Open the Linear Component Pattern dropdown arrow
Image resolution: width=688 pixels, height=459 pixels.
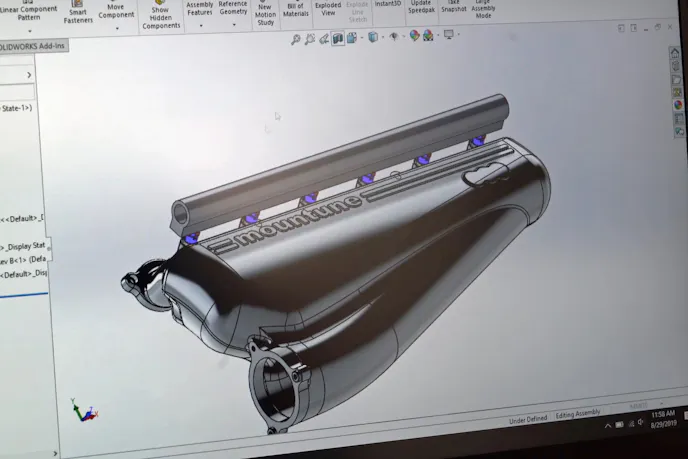(x=31, y=30)
